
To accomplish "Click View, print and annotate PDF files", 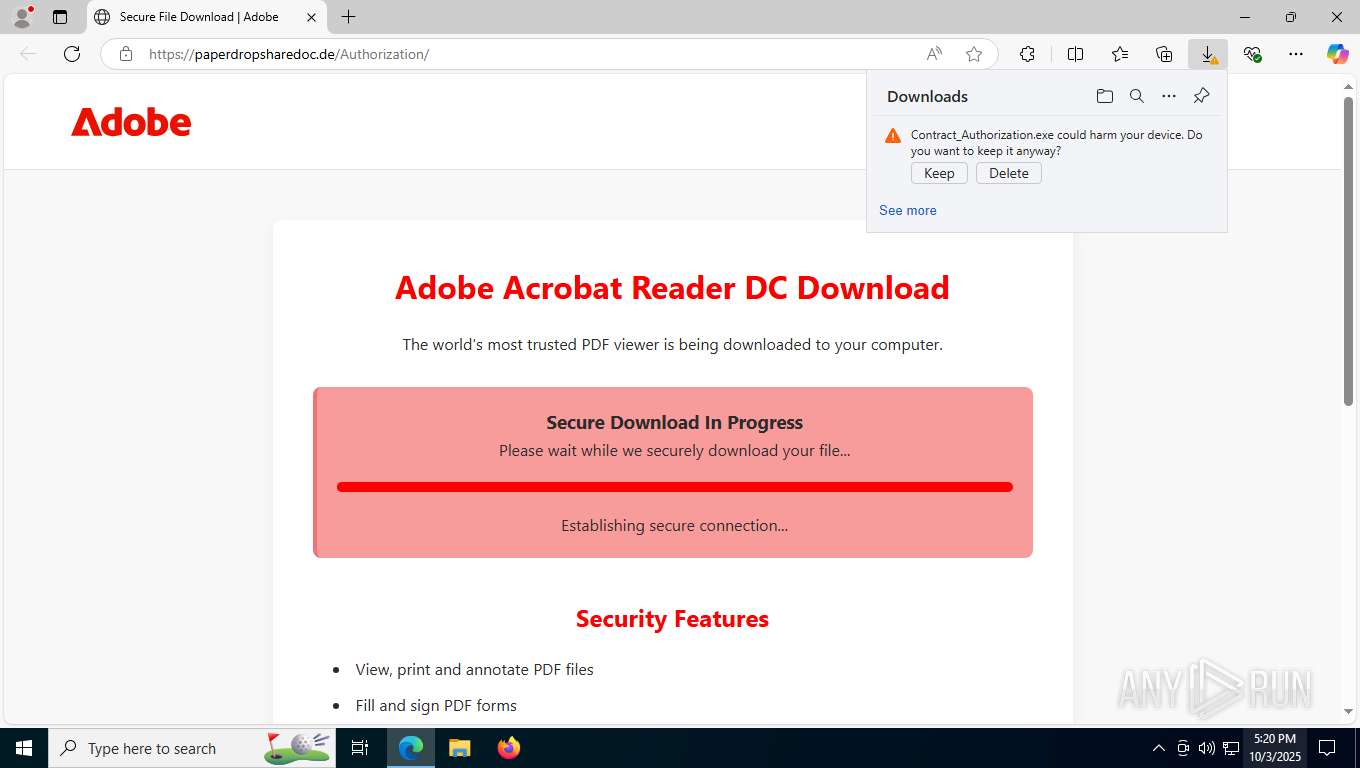I will [475, 670].
